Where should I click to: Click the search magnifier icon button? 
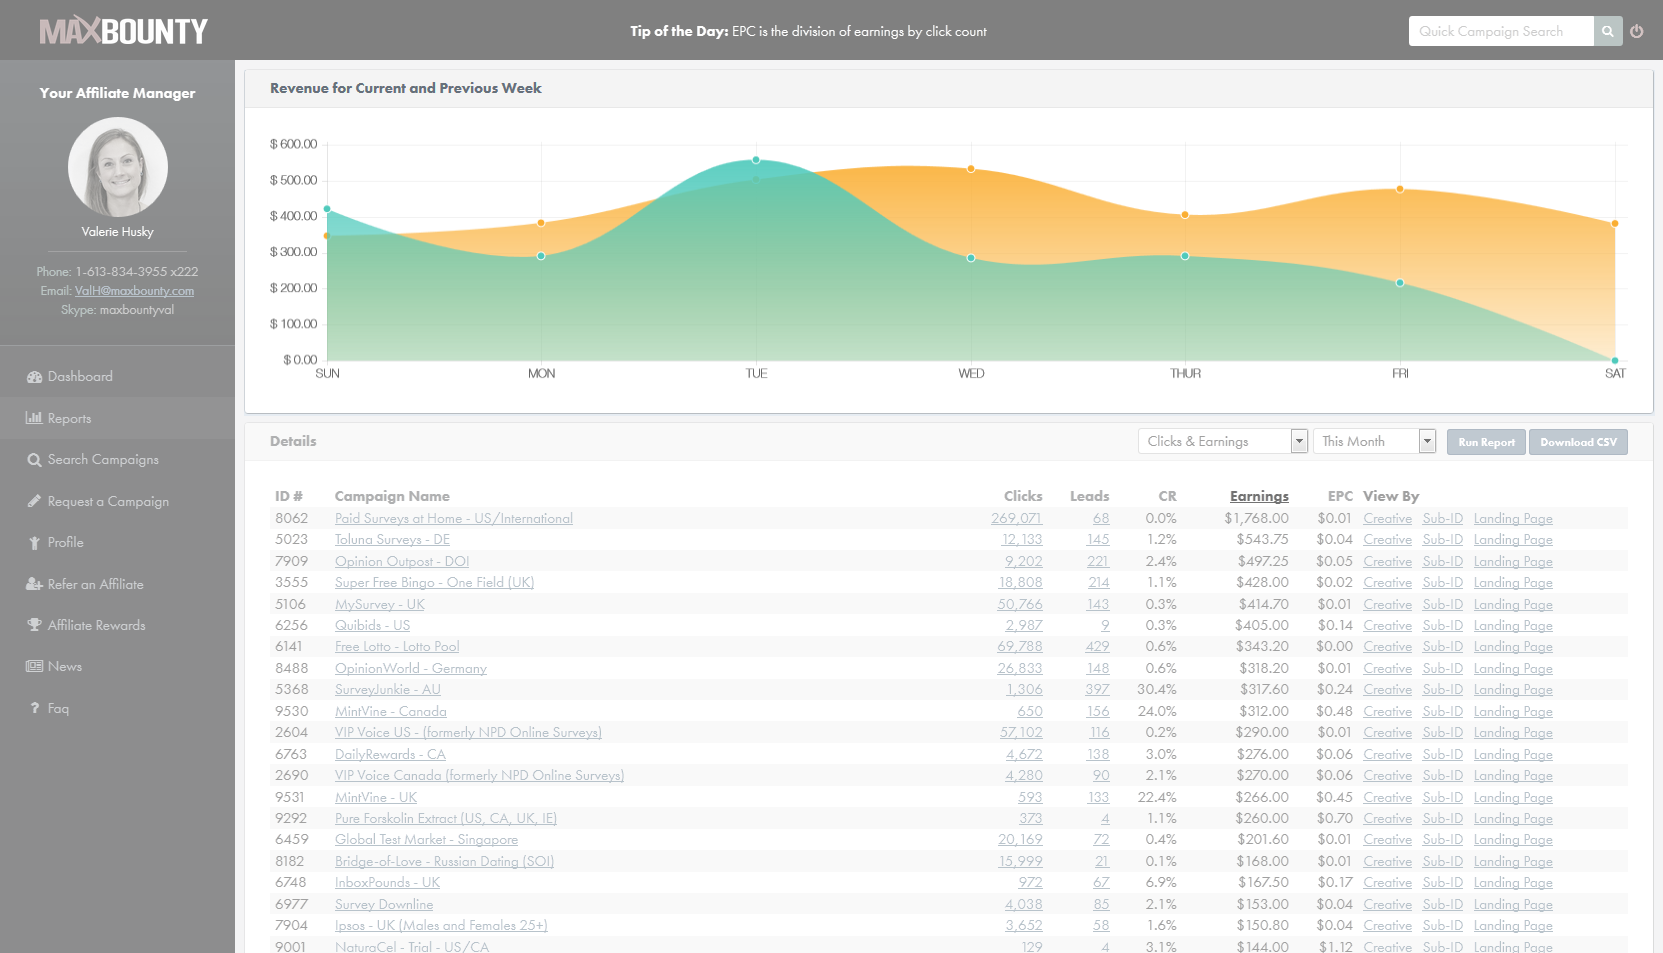[1607, 31]
